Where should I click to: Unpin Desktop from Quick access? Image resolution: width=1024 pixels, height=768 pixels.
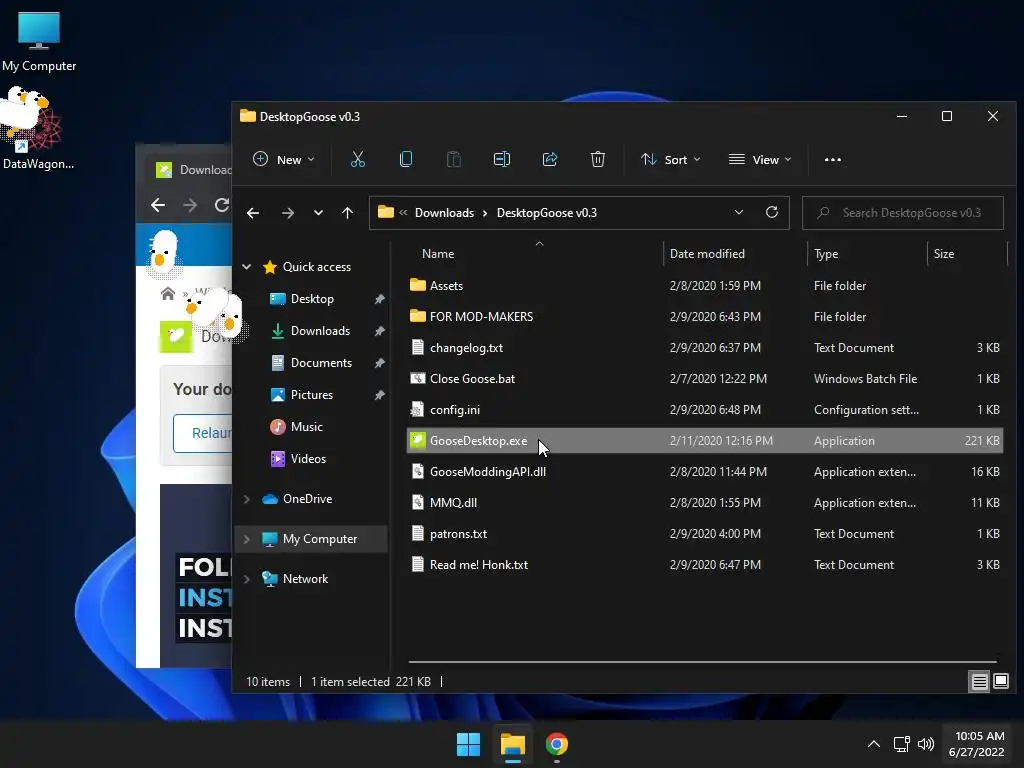pos(379,299)
